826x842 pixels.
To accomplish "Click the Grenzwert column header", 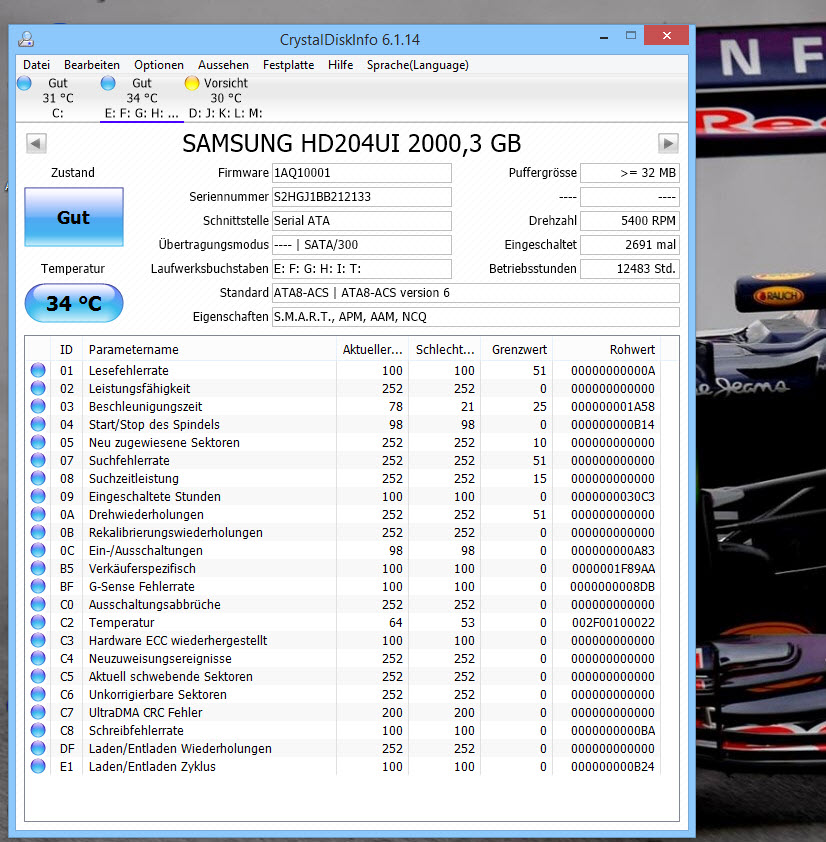I will click(517, 350).
